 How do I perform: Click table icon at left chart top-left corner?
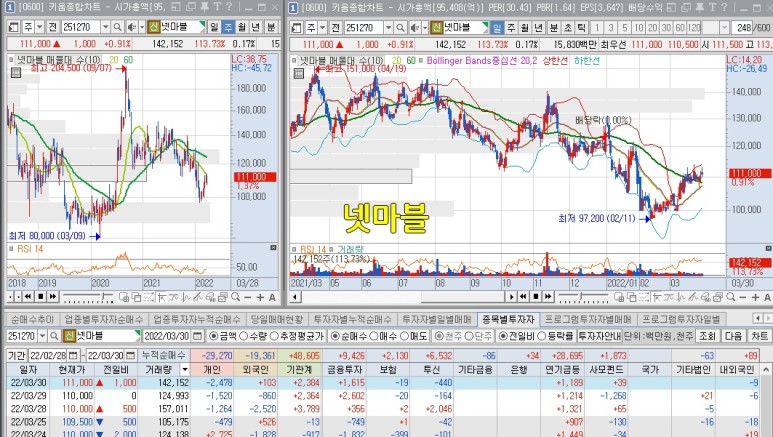pyautogui.click(x=15, y=73)
